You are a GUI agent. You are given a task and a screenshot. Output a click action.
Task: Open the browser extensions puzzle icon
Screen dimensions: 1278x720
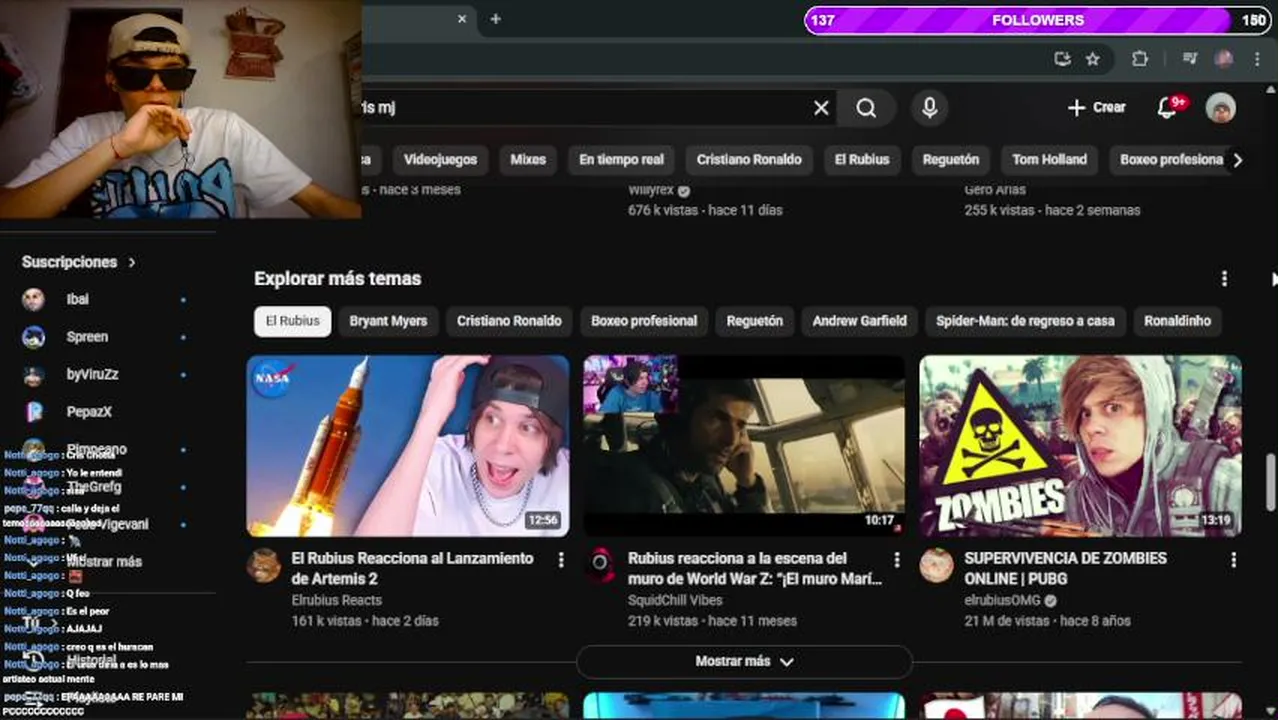coord(1140,59)
